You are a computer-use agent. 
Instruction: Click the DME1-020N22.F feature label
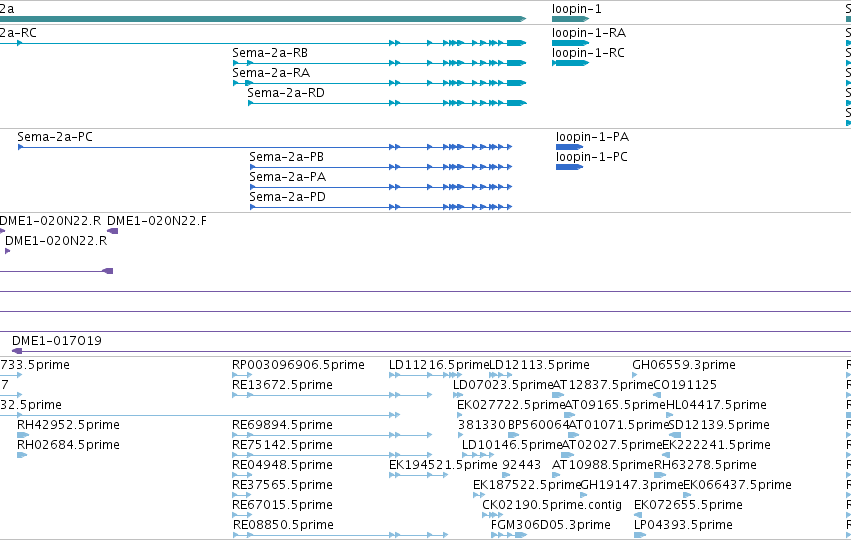click(157, 221)
